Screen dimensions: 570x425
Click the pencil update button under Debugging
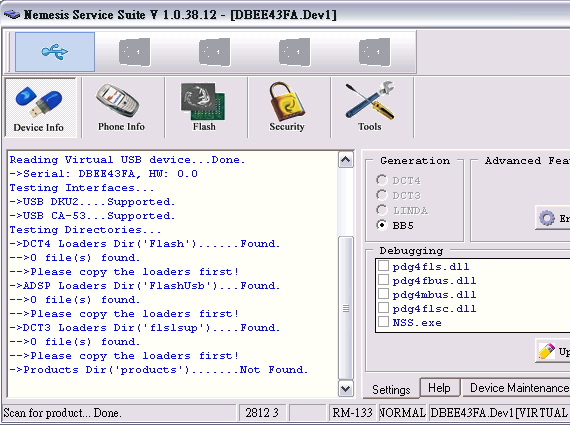553,351
